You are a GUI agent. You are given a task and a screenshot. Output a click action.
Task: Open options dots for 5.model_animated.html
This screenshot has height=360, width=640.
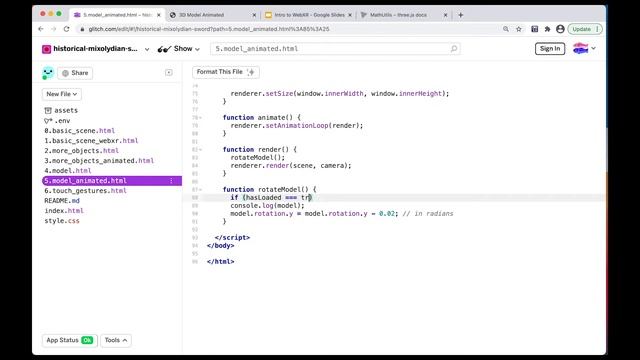[x=171, y=181]
